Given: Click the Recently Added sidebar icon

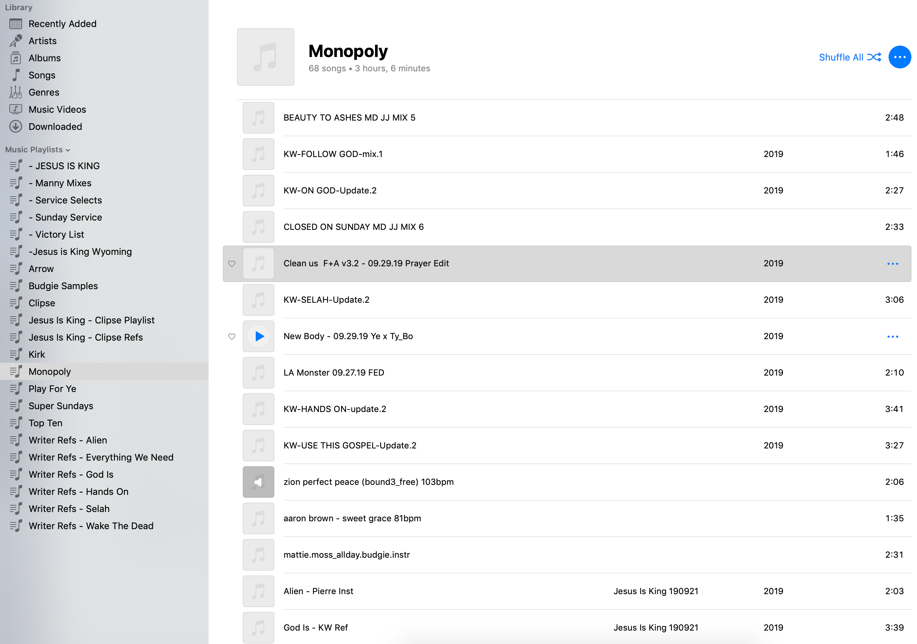Looking at the screenshot, I should [x=16, y=24].
